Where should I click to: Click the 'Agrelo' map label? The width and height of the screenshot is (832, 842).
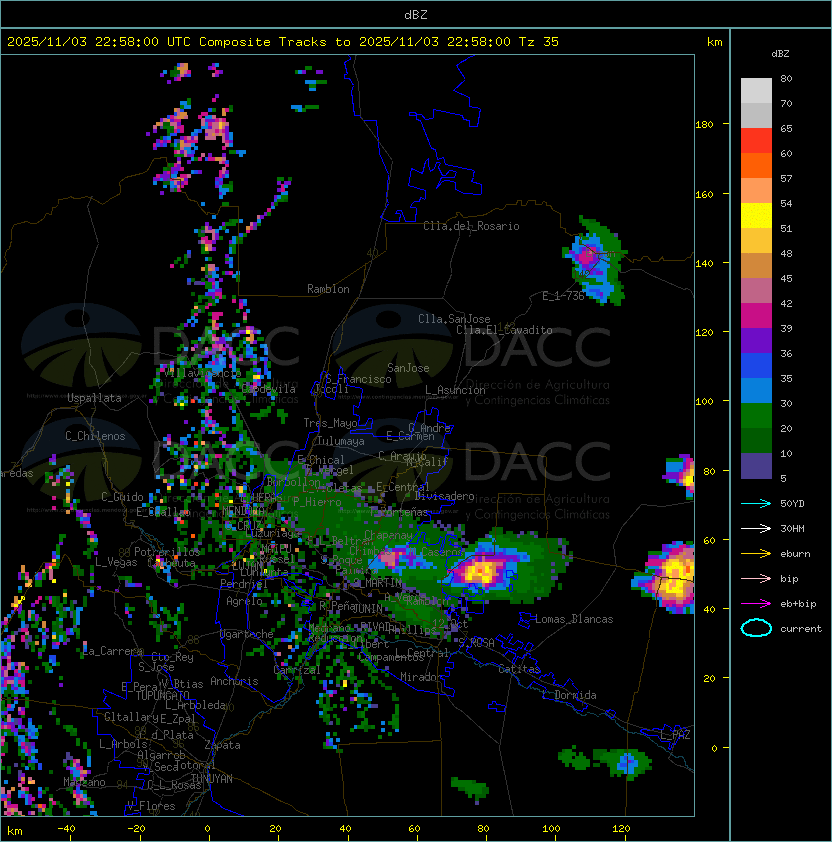244,601
